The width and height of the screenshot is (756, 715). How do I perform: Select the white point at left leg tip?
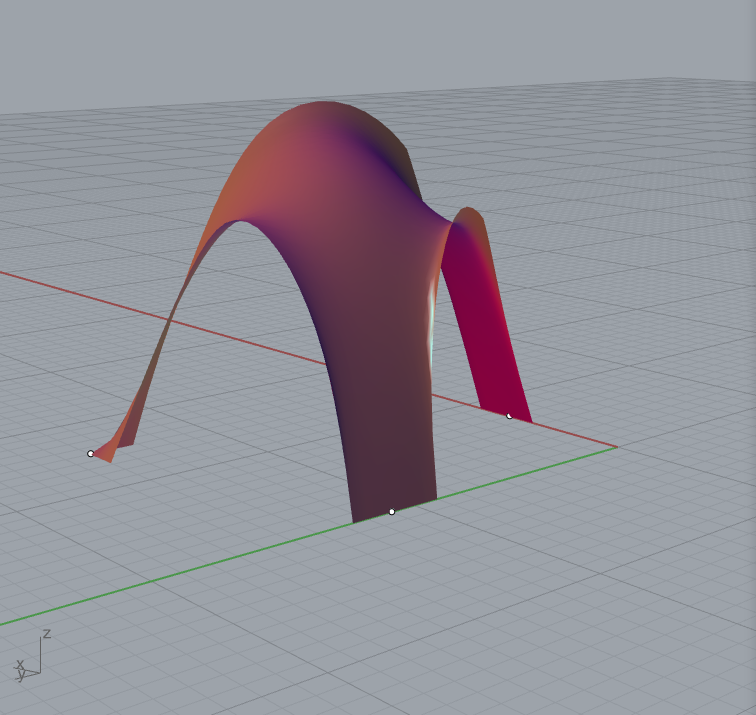click(90, 454)
